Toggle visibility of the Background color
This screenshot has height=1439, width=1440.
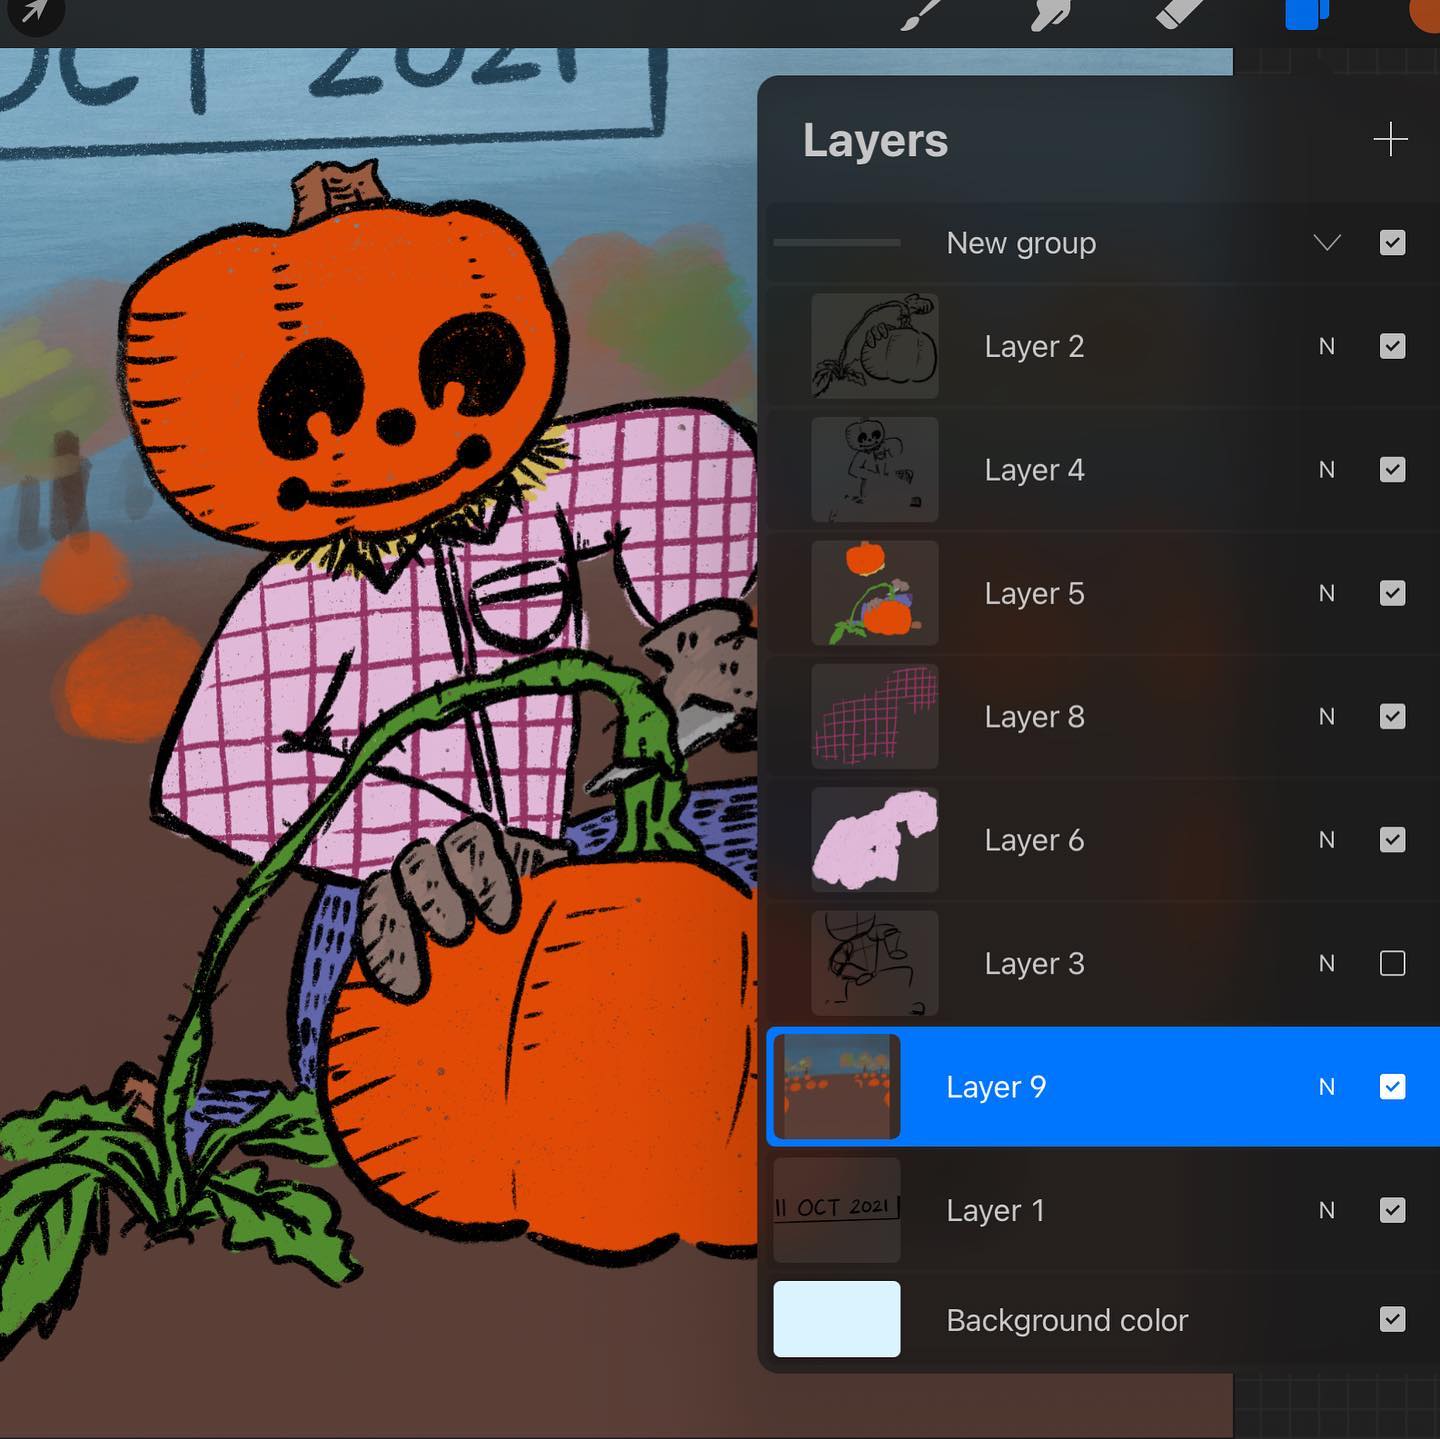(1392, 1320)
